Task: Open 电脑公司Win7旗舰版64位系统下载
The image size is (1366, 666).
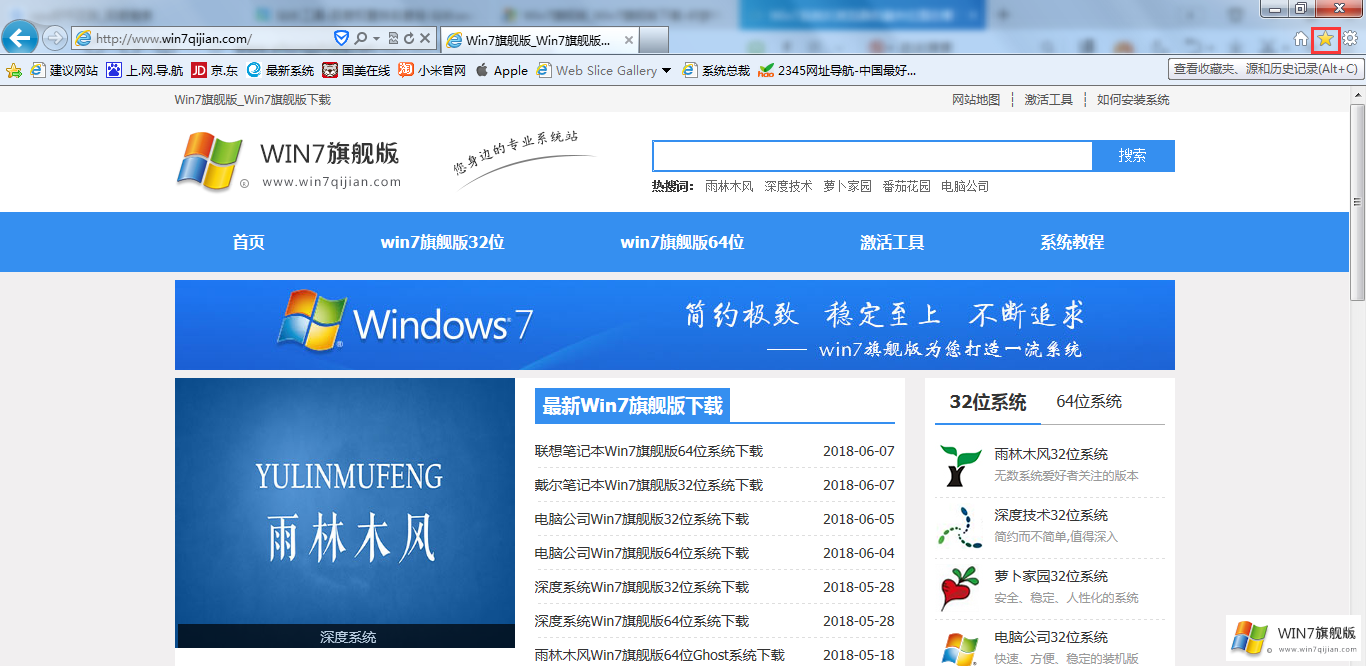Action: pyautogui.click(x=642, y=553)
